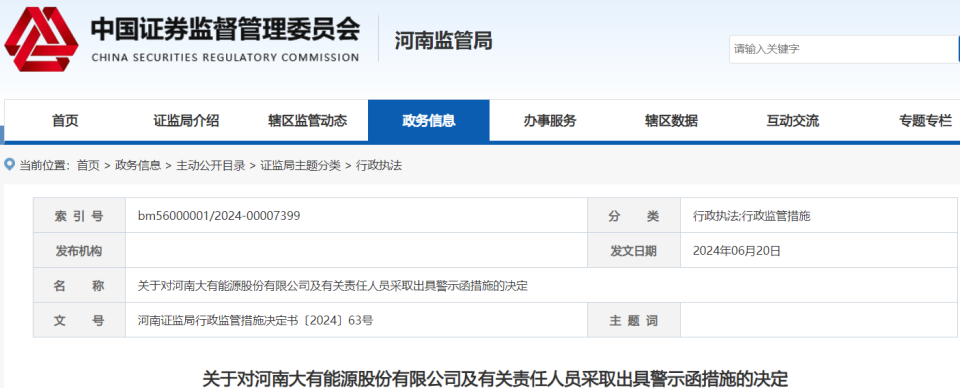
Task: Click the 河南监管局 header text
Action: [443, 41]
